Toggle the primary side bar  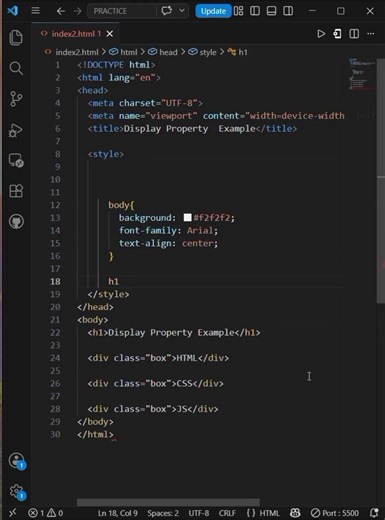click(x=255, y=11)
